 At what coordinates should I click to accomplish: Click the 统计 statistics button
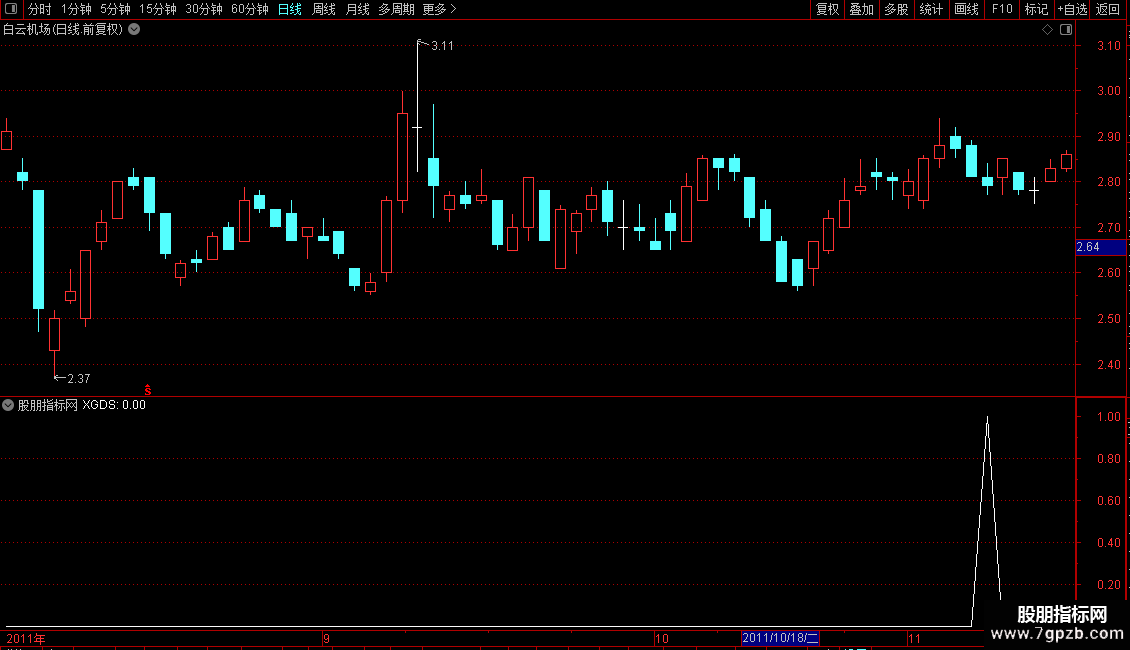pos(931,9)
